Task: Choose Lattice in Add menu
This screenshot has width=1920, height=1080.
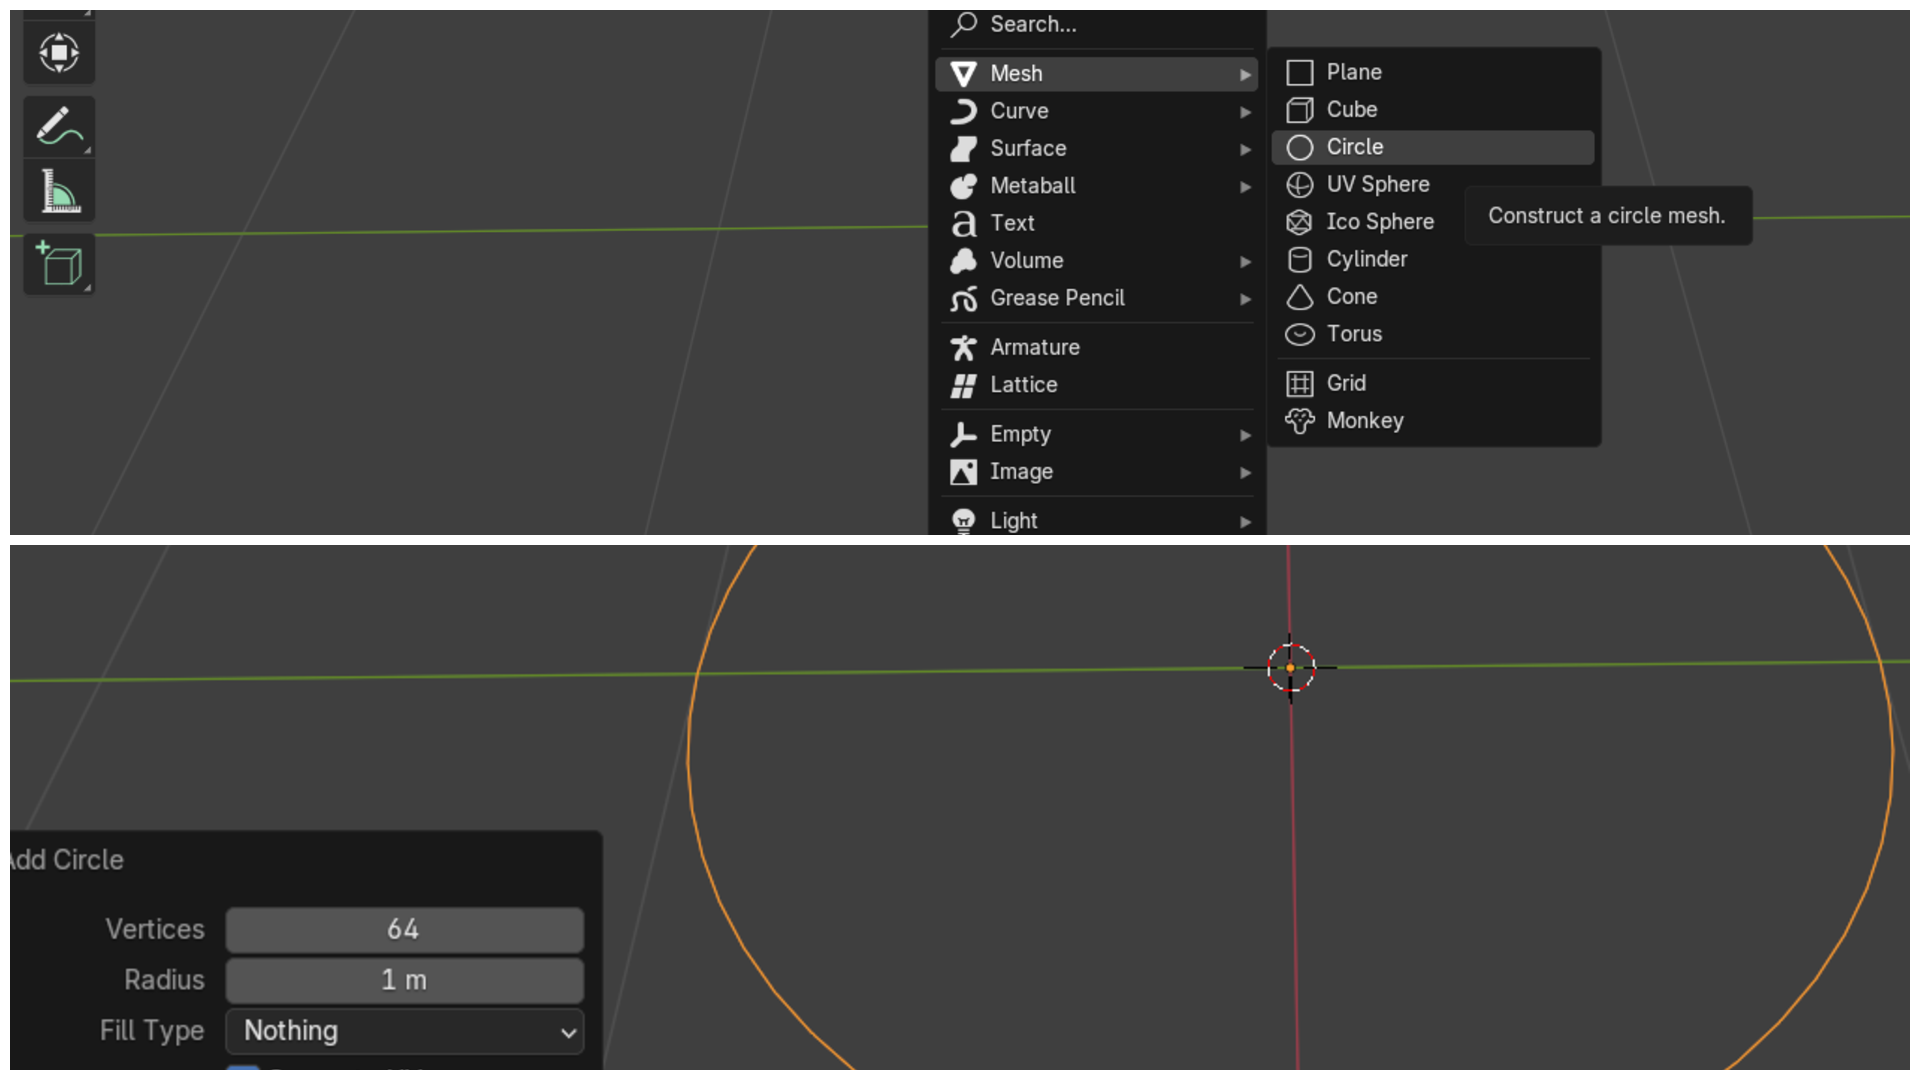Action: (1096, 385)
